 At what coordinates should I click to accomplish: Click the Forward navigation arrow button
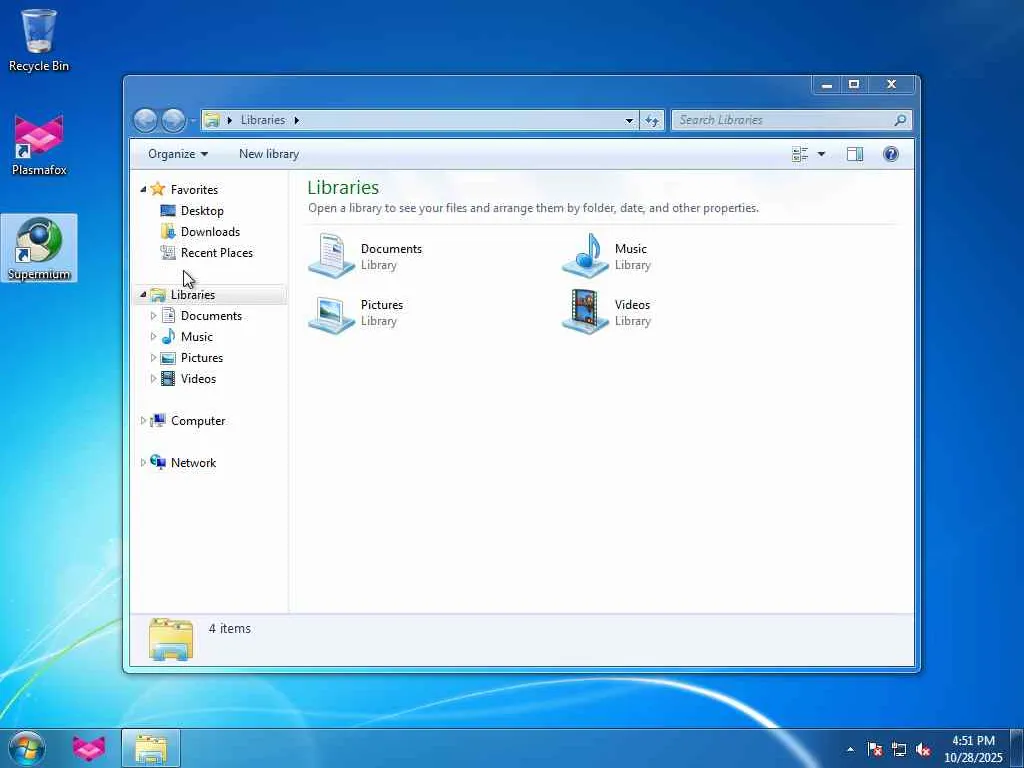click(173, 120)
